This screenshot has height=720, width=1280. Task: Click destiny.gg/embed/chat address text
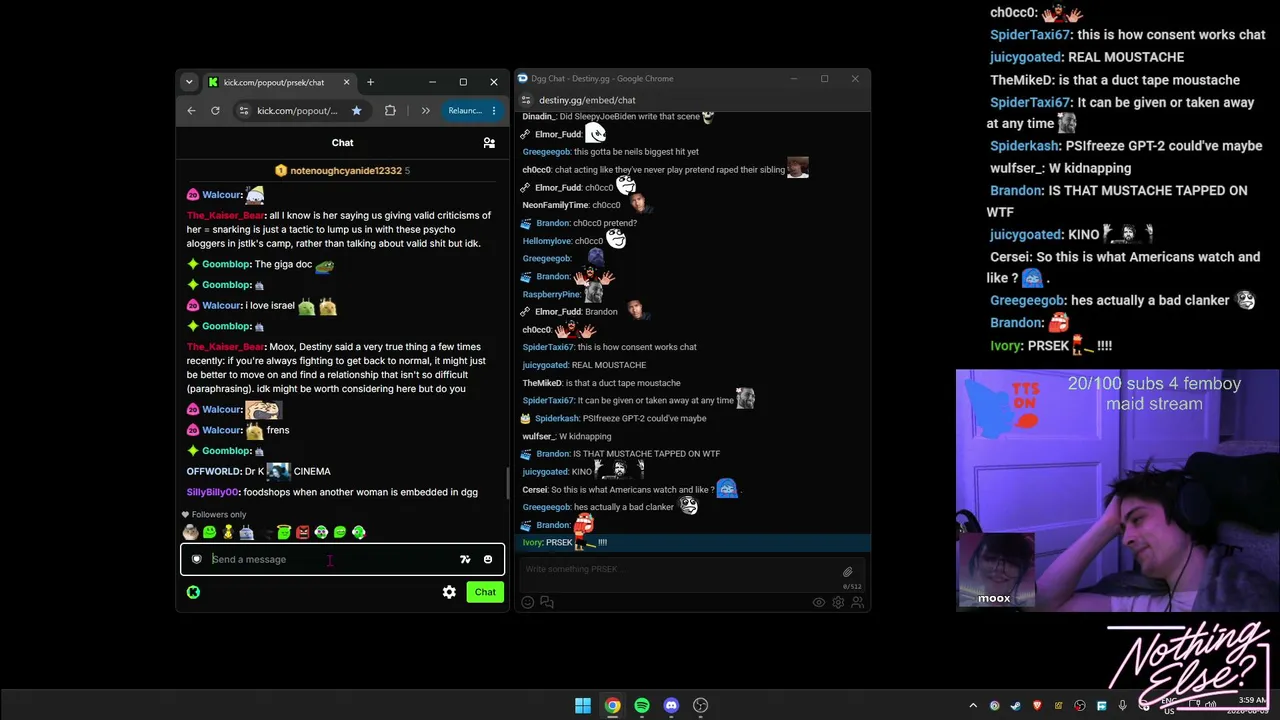587,100
